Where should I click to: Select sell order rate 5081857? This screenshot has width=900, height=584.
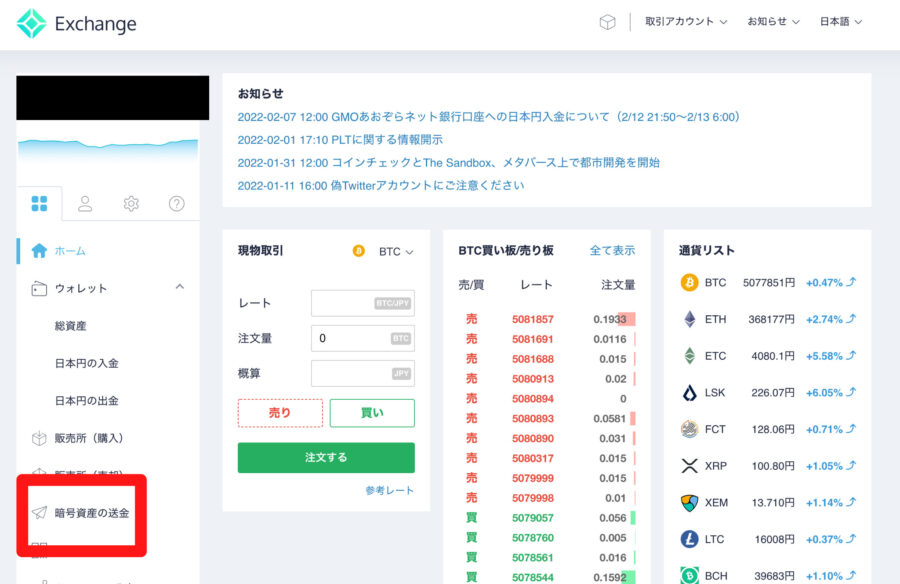pyautogui.click(x=533, y=319)
